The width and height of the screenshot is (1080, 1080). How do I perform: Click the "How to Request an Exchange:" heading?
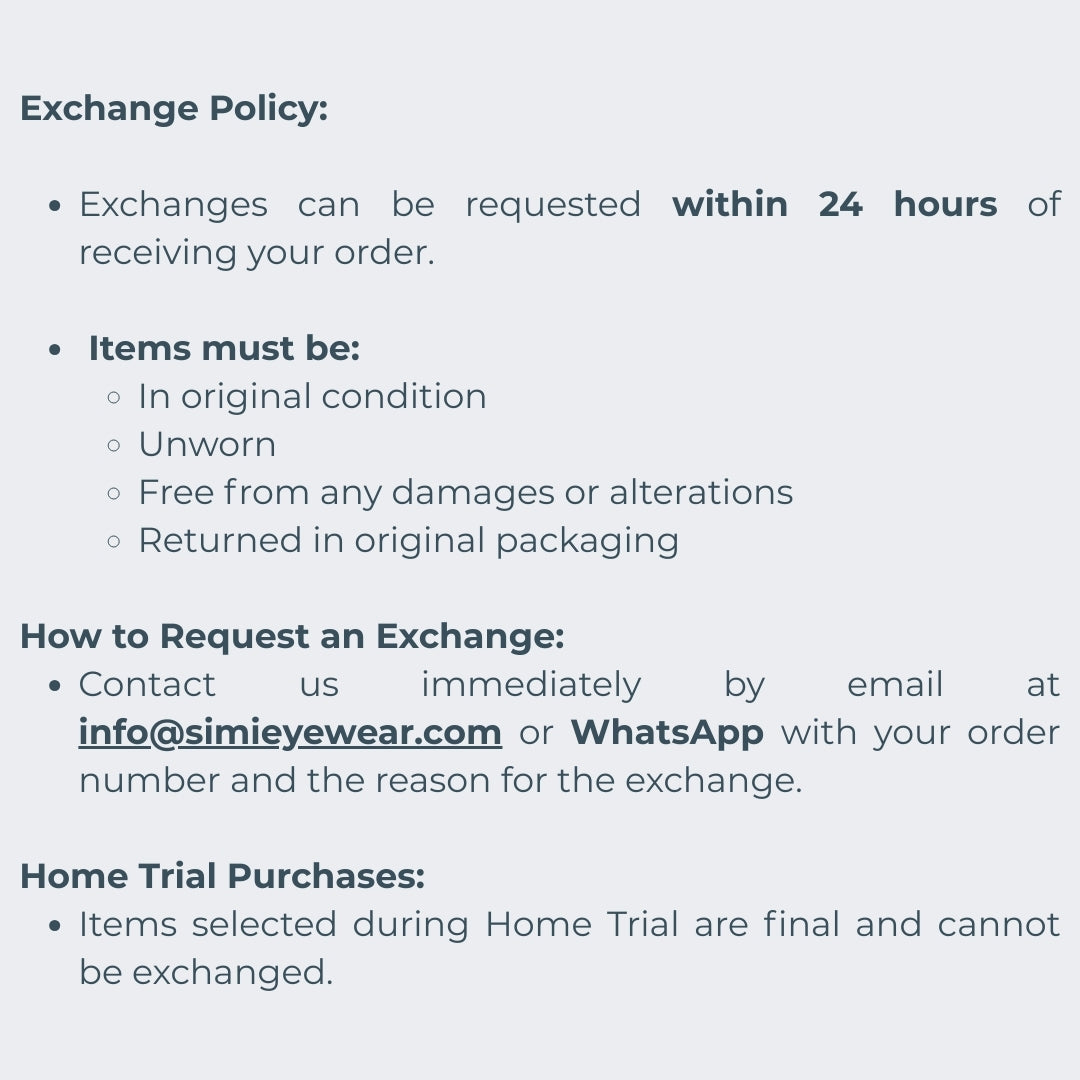292,636
